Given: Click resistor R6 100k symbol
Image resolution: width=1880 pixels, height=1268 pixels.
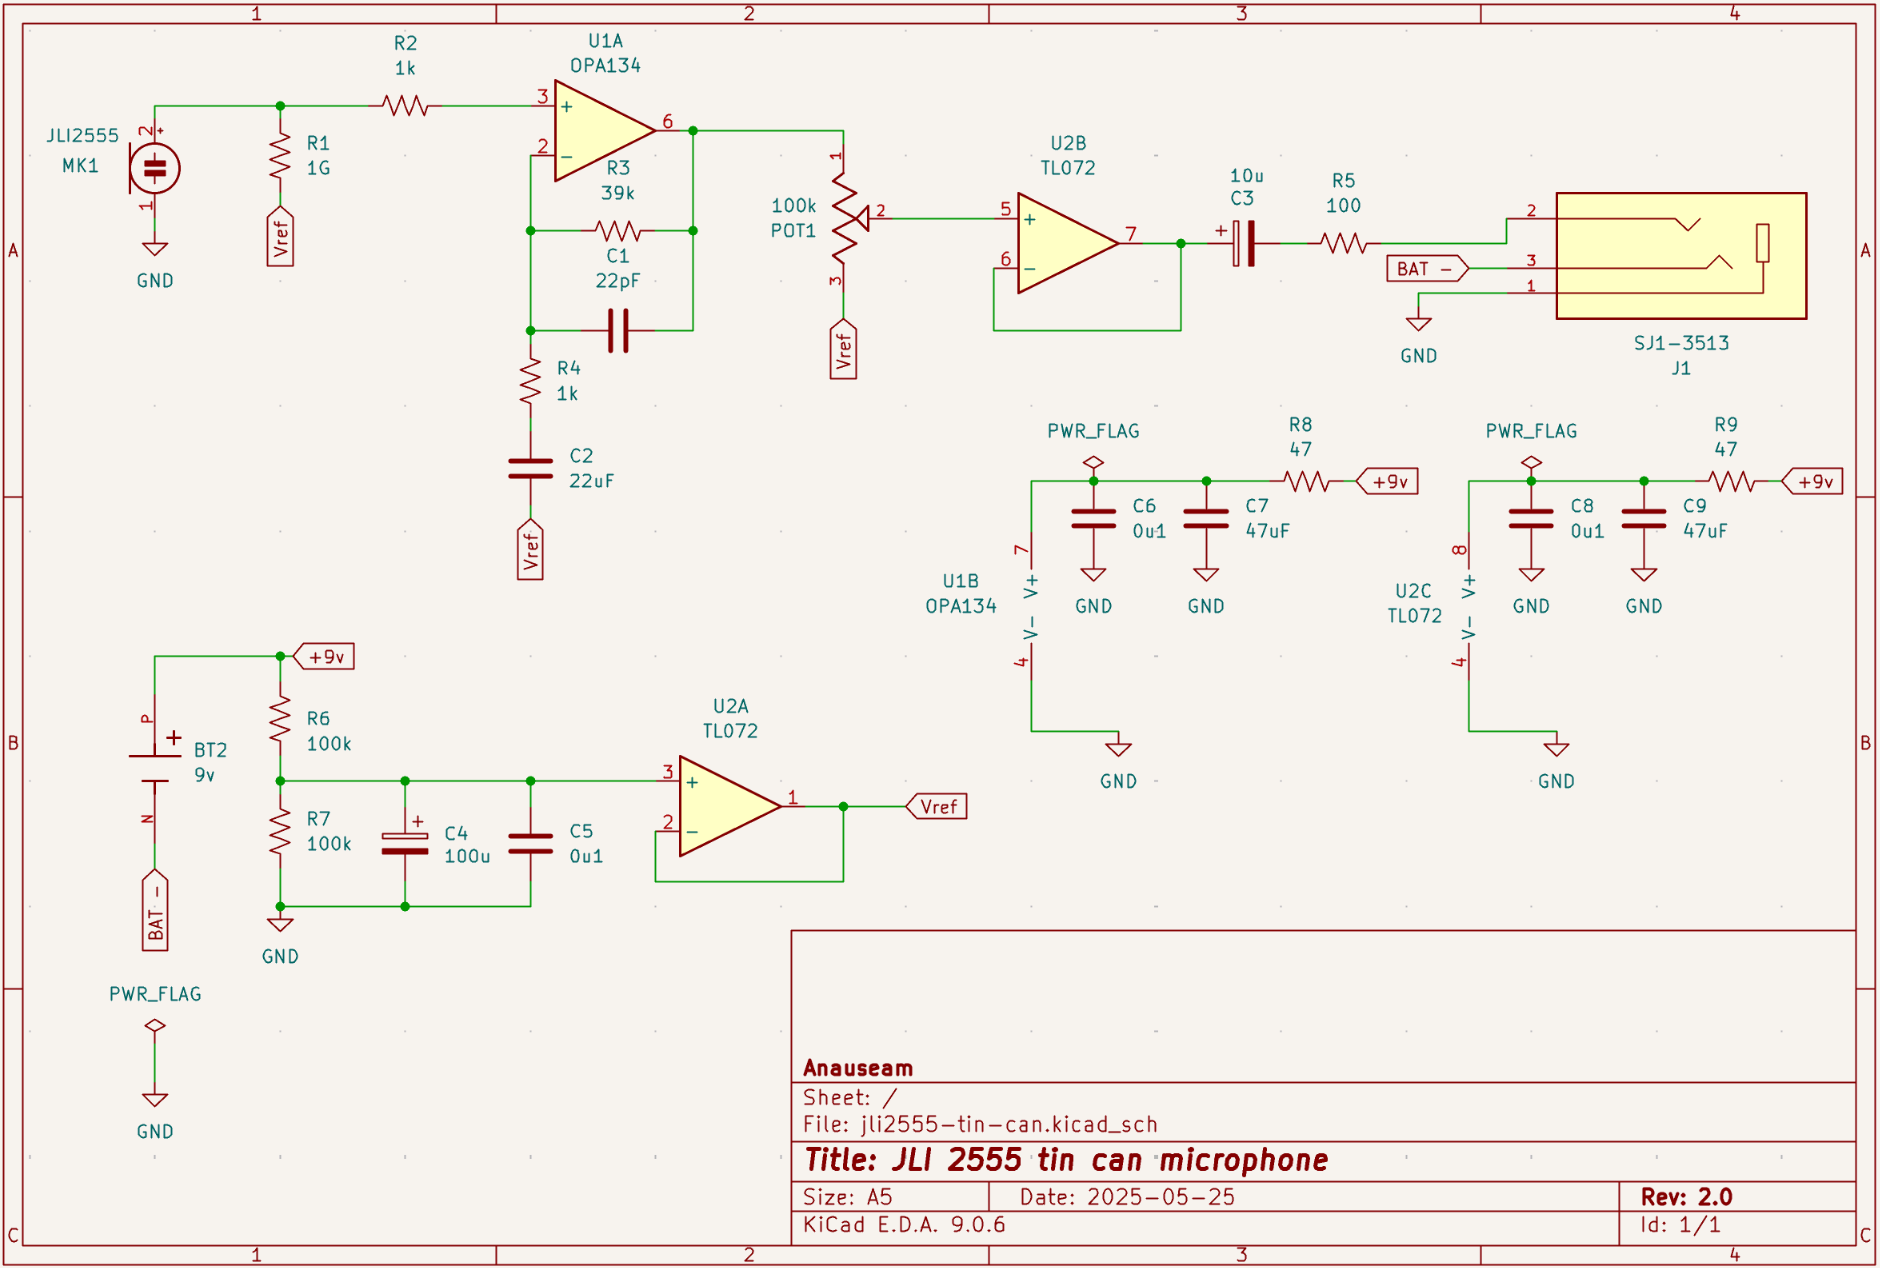Looking at the screenshot, I should pos(280,719).
